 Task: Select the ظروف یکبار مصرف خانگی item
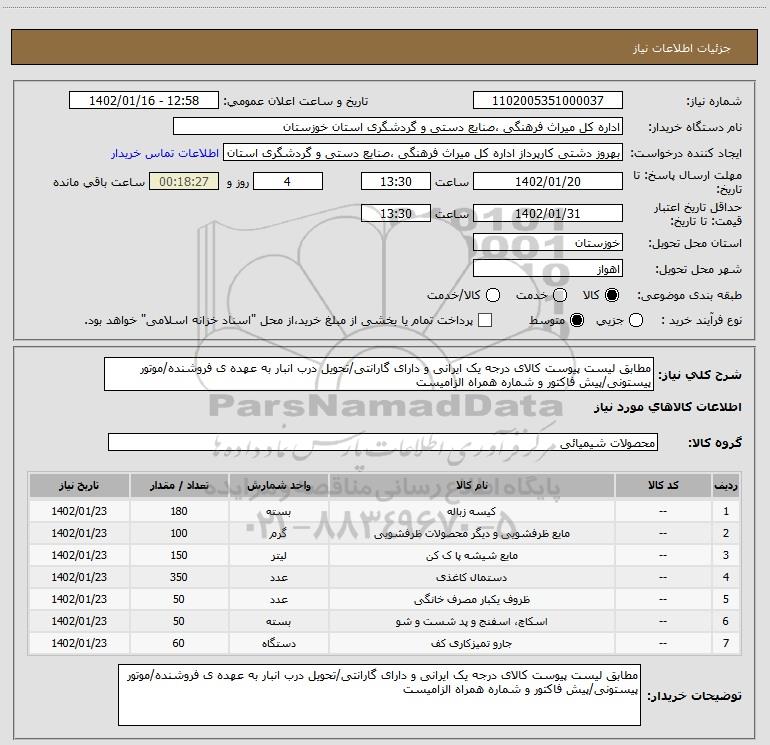click(x=471, y=600)
